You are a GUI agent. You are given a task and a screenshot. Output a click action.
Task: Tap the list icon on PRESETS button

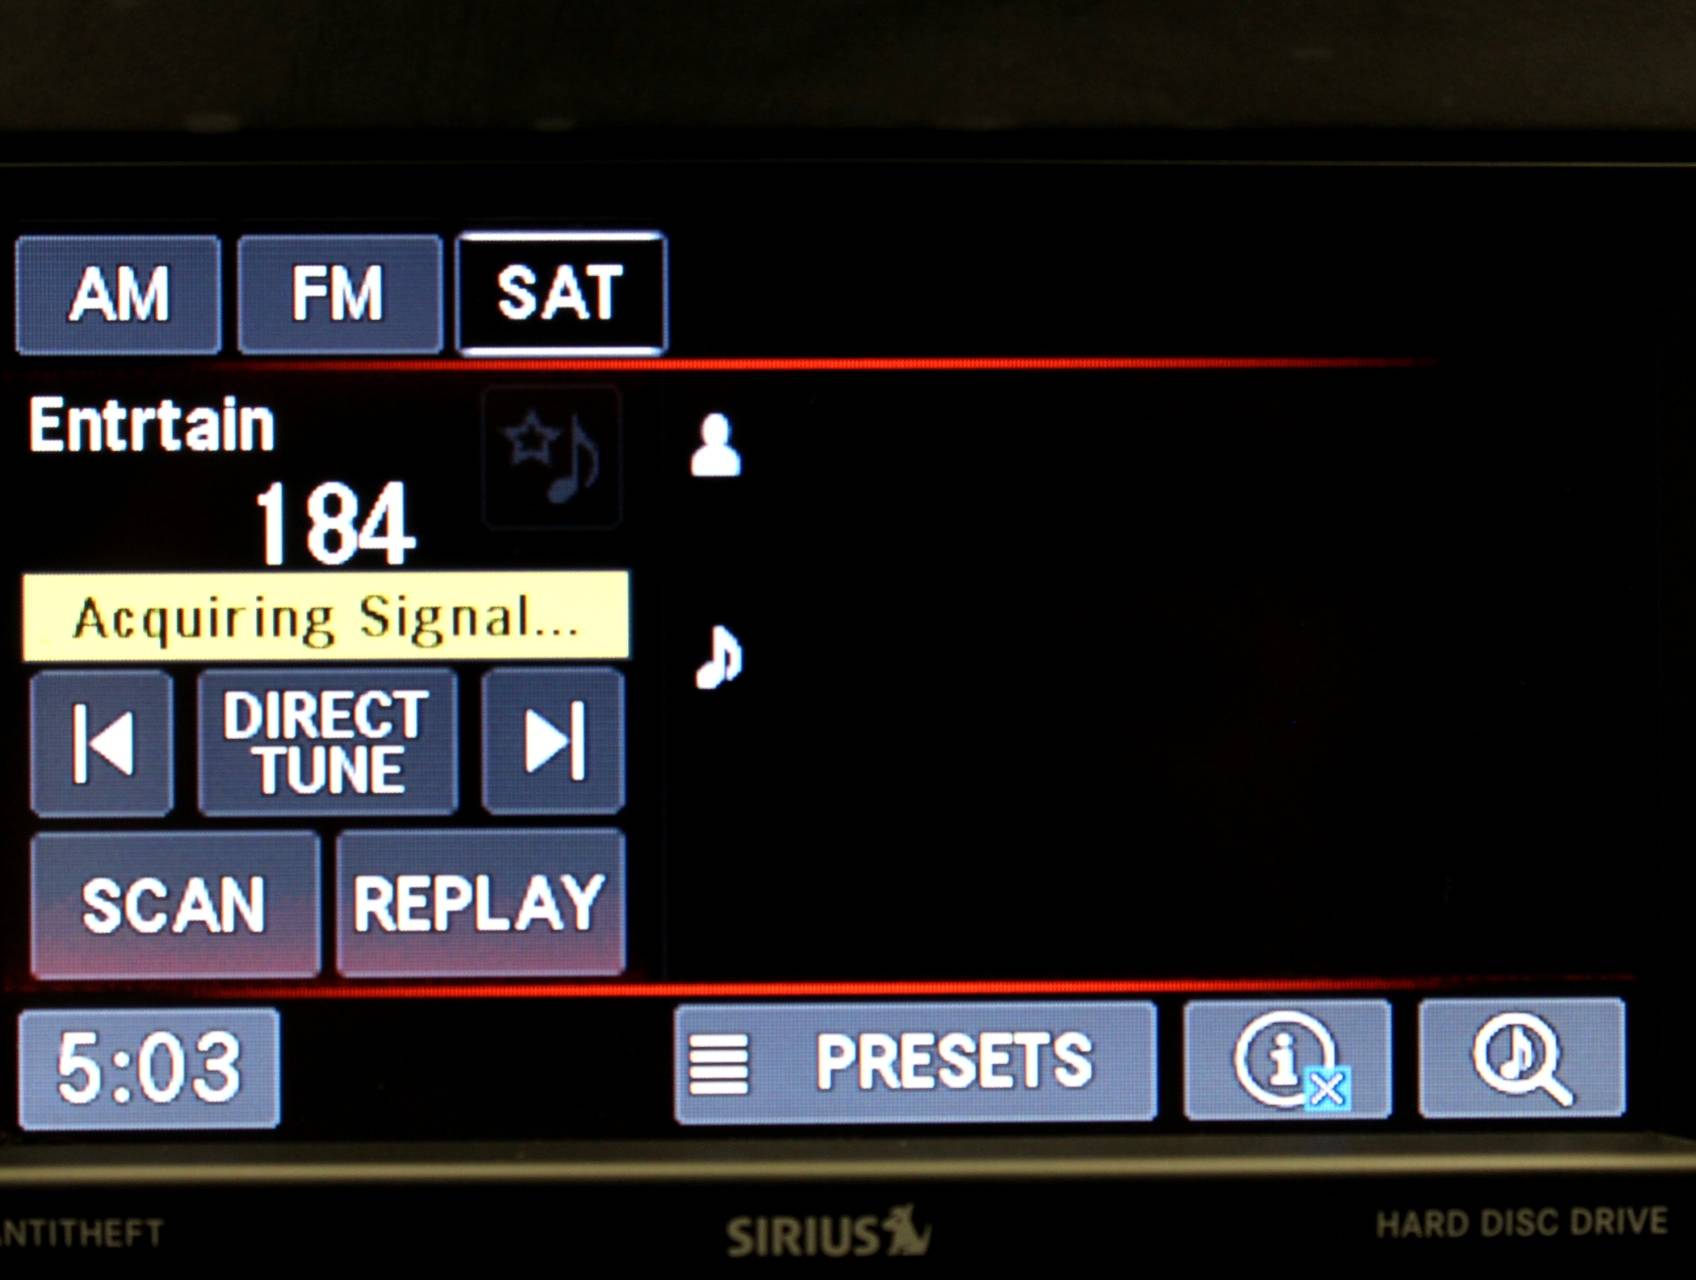(x=719, y=1064)
